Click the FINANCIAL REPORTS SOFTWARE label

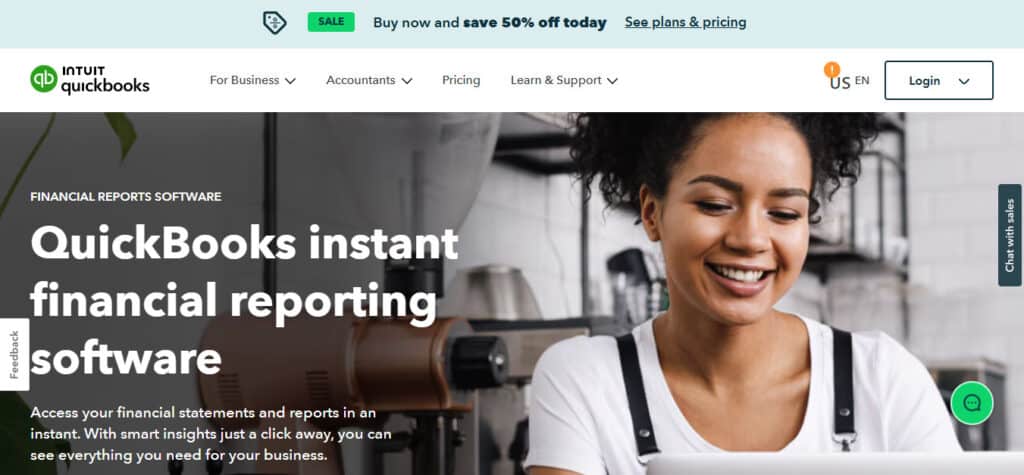[x=125, y=197]
